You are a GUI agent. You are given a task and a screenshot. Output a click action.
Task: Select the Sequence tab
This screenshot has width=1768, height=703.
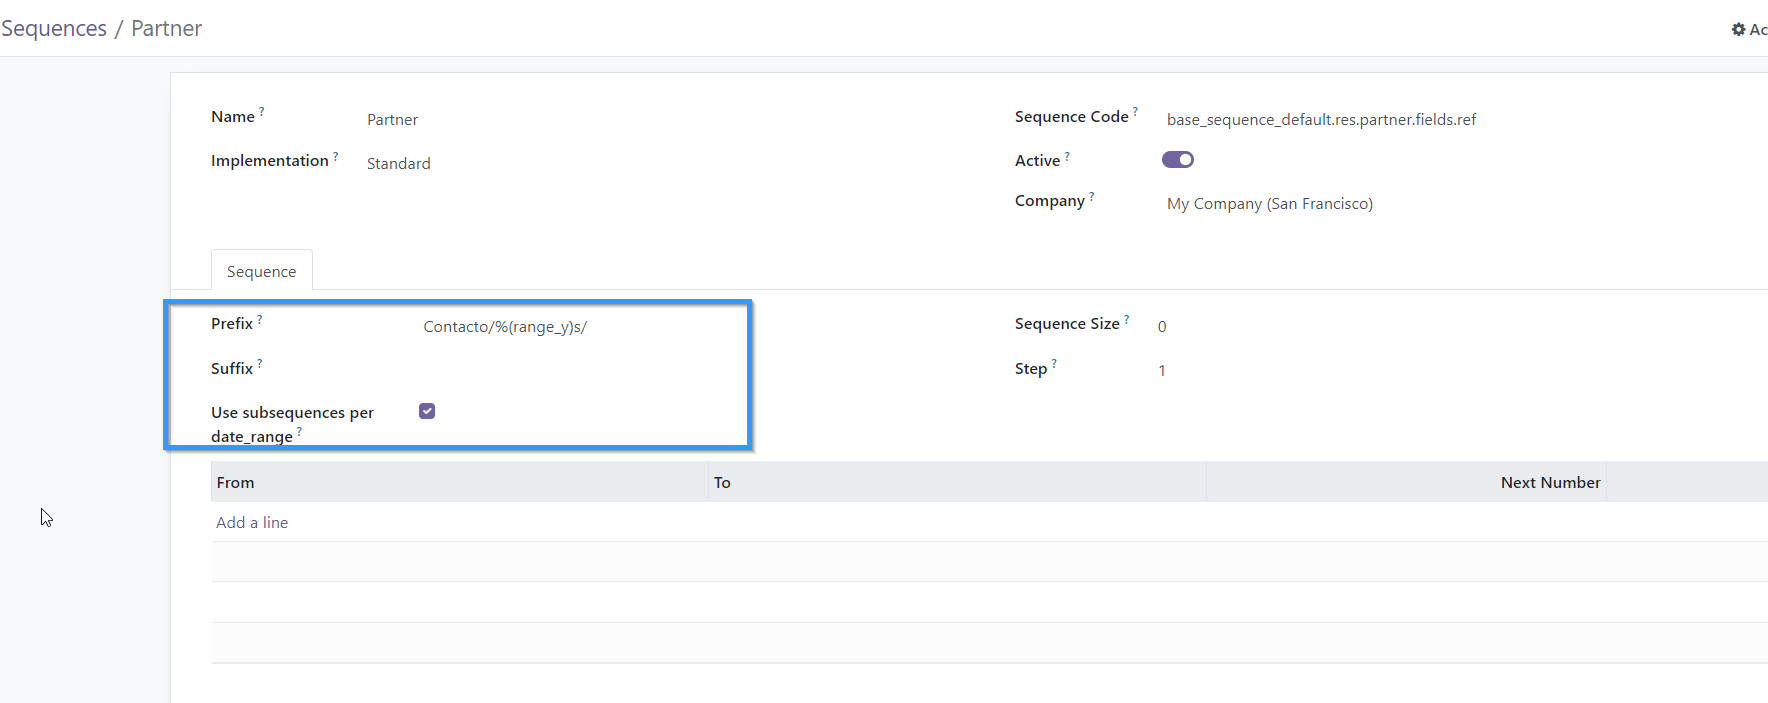[261, 271]
